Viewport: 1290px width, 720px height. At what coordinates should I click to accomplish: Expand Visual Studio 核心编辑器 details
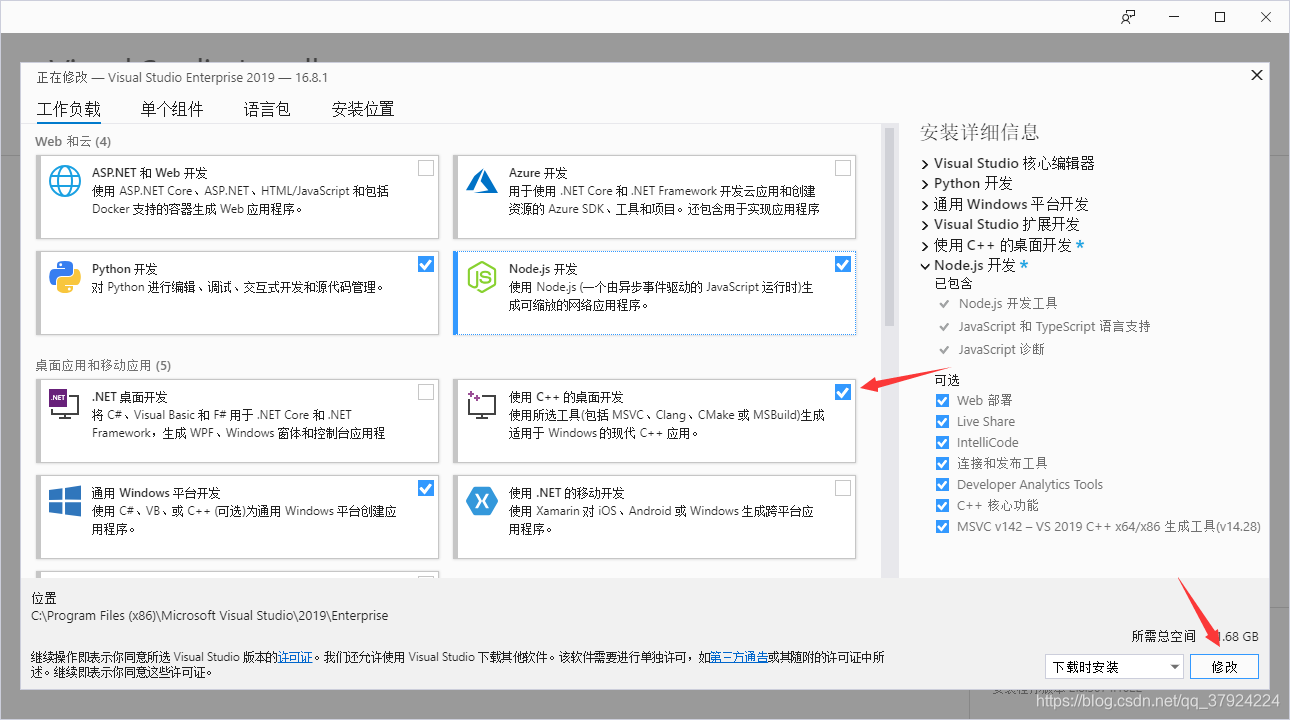pos(925,163)
